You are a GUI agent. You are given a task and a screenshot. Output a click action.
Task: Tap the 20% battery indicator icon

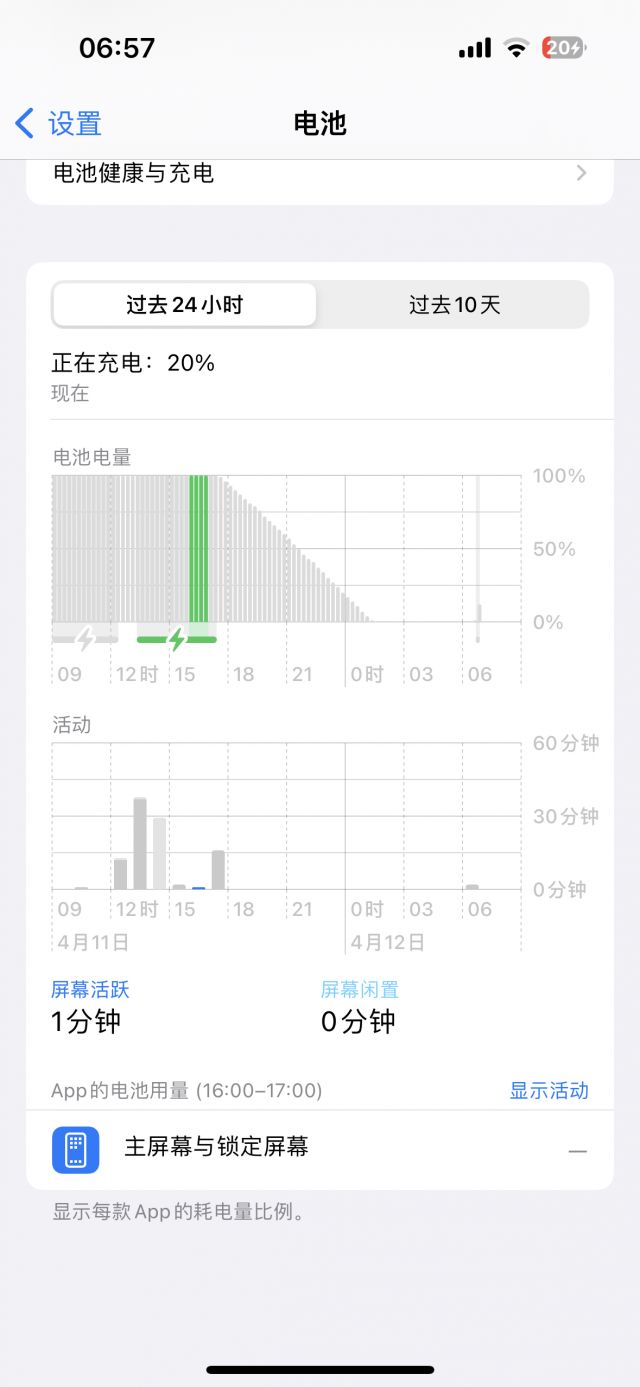coord(562,47)
